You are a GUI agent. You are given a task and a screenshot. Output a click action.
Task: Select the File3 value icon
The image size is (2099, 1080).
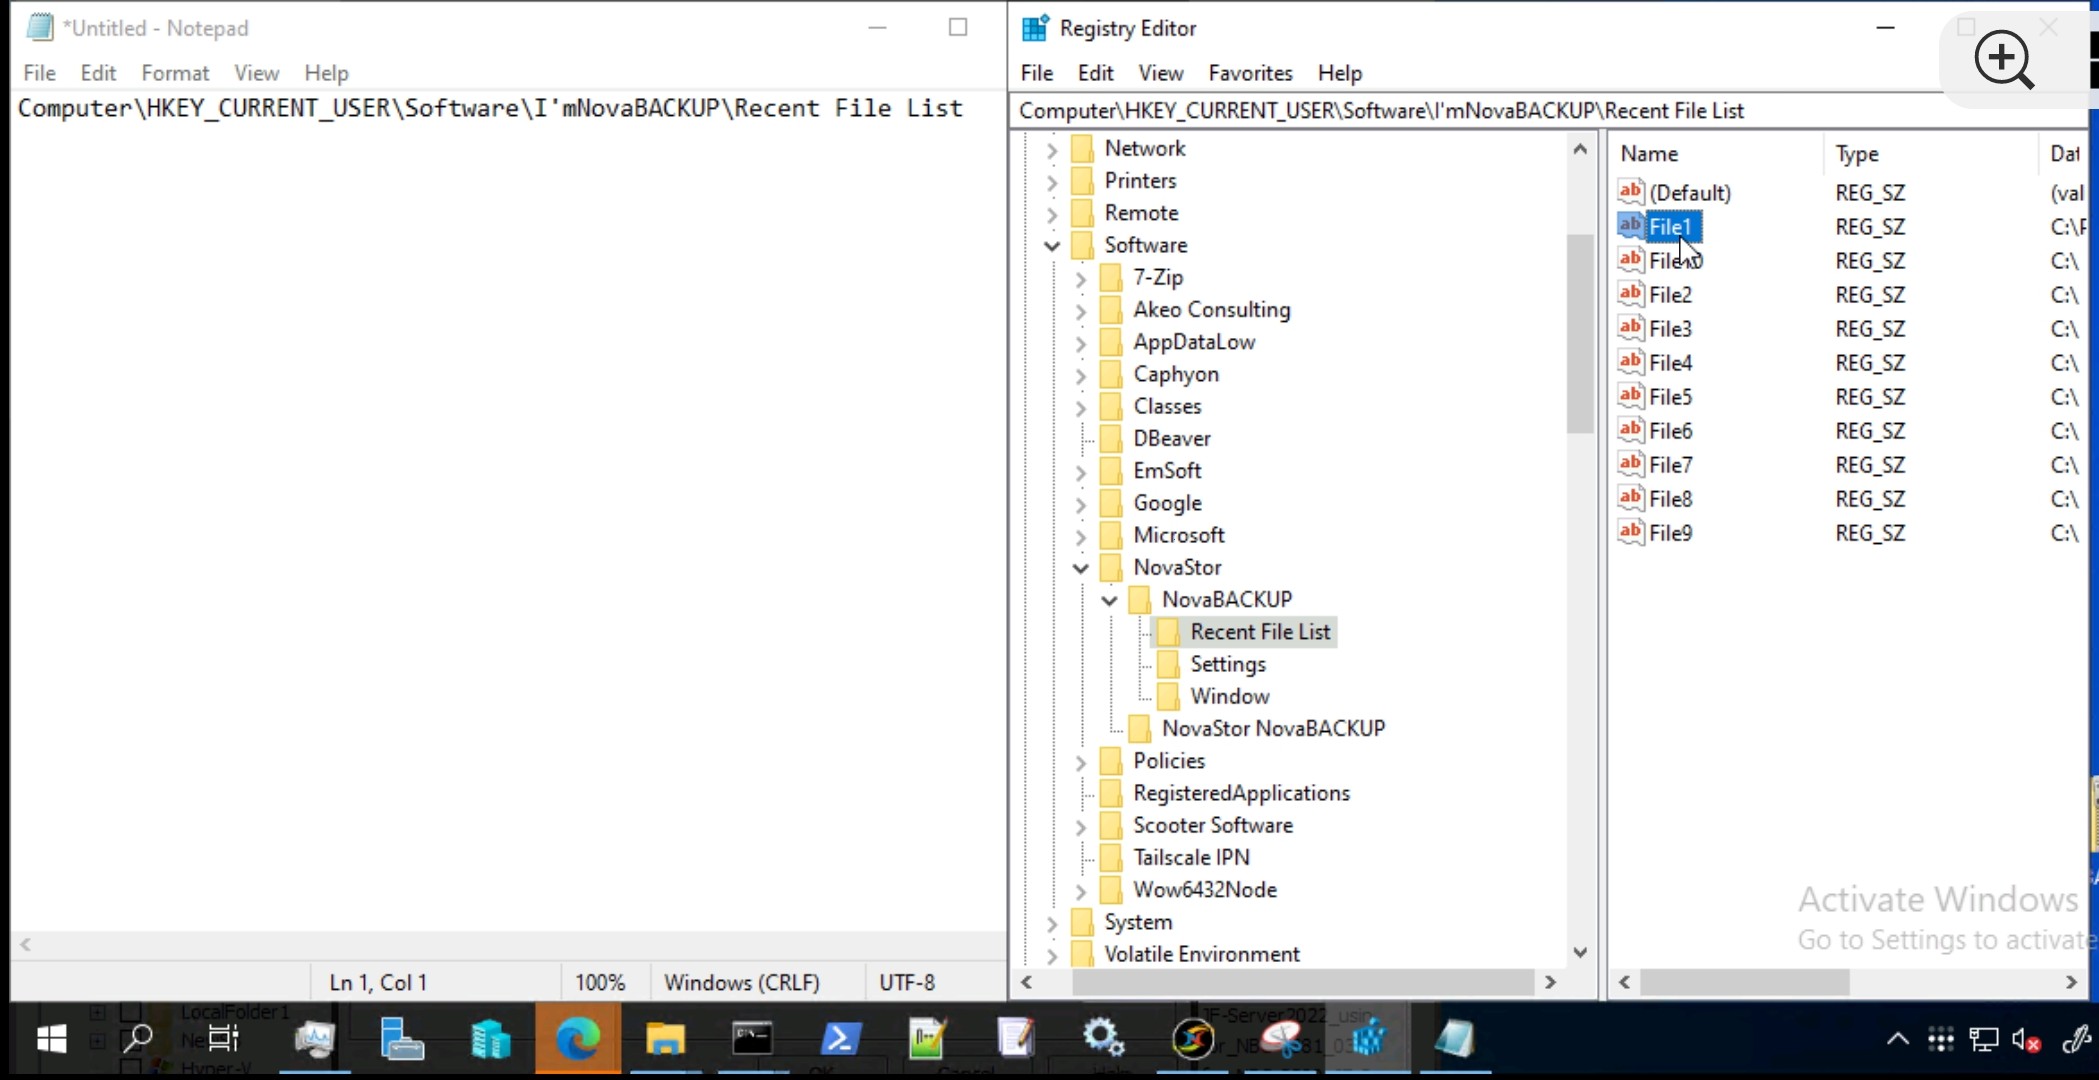click(1630, 328)
